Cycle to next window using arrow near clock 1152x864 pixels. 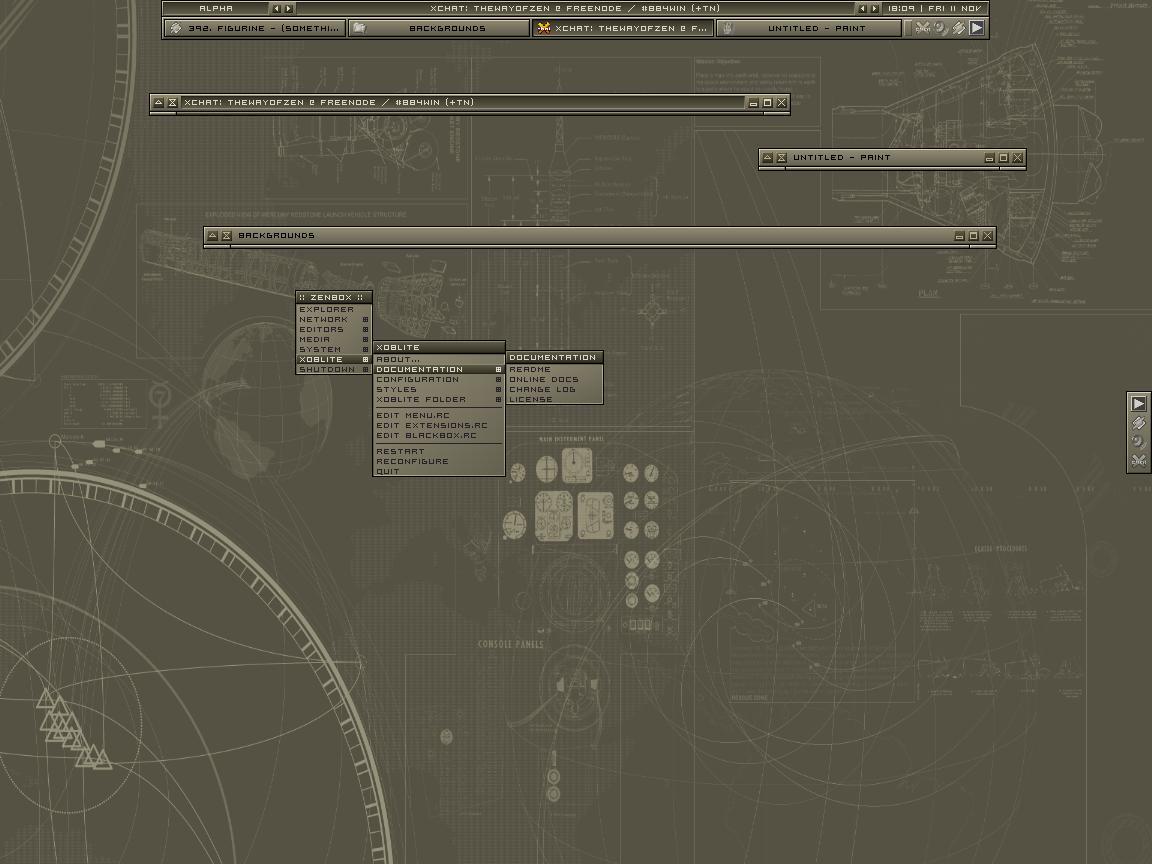click(x=874, y=9)
